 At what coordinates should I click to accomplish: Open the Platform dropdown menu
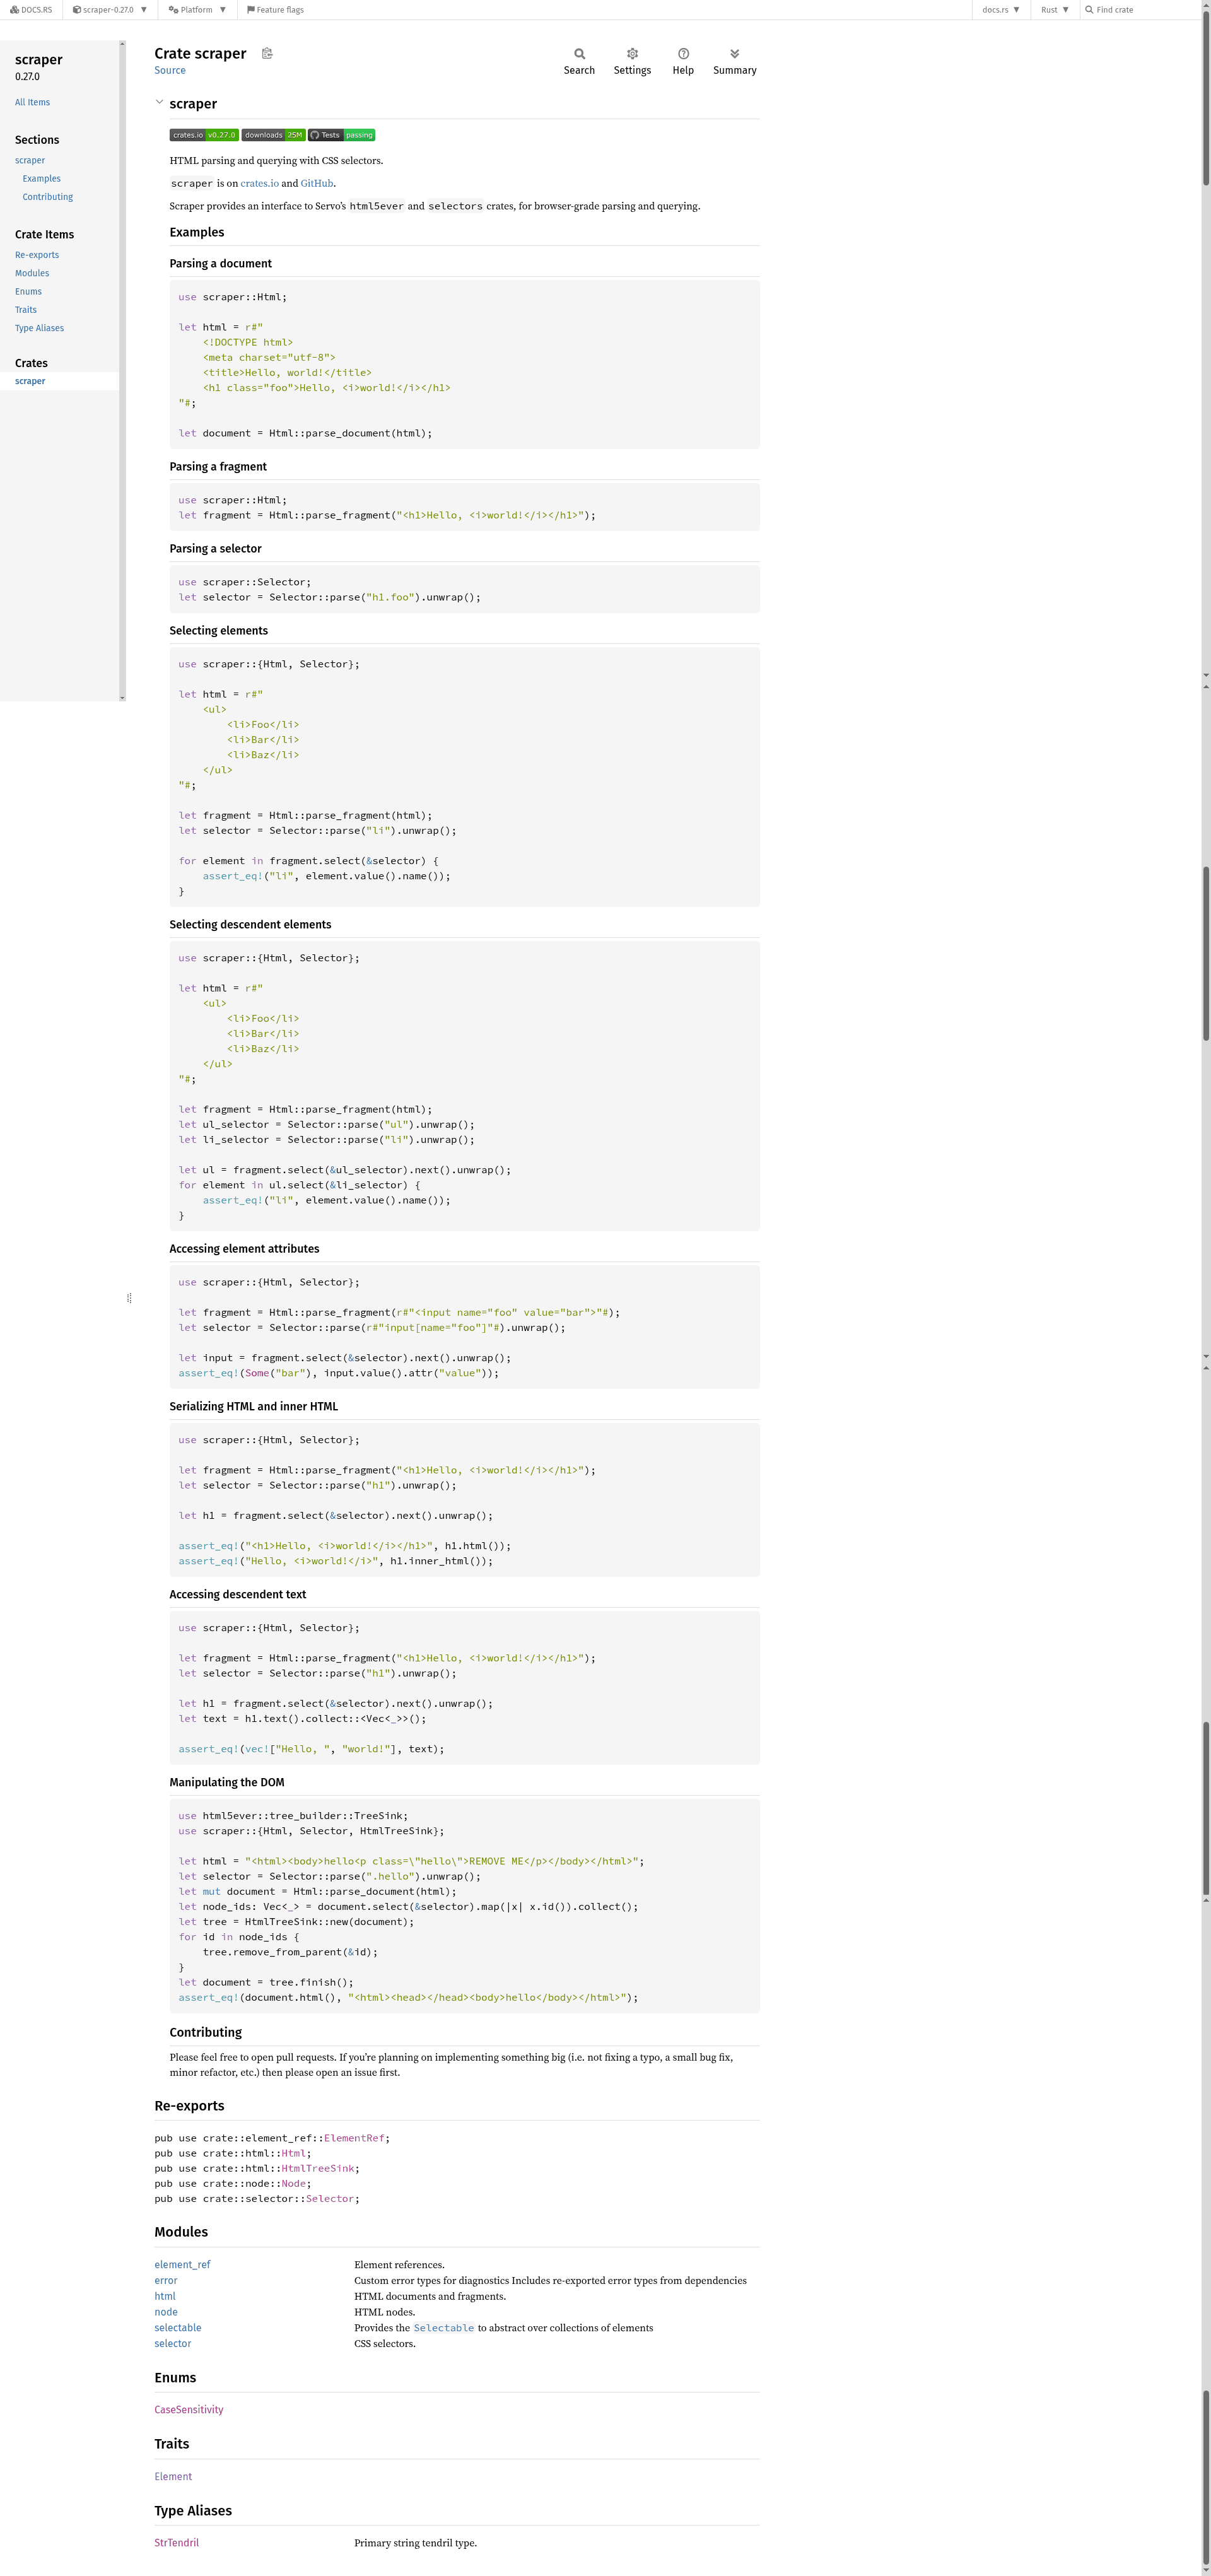197,10
